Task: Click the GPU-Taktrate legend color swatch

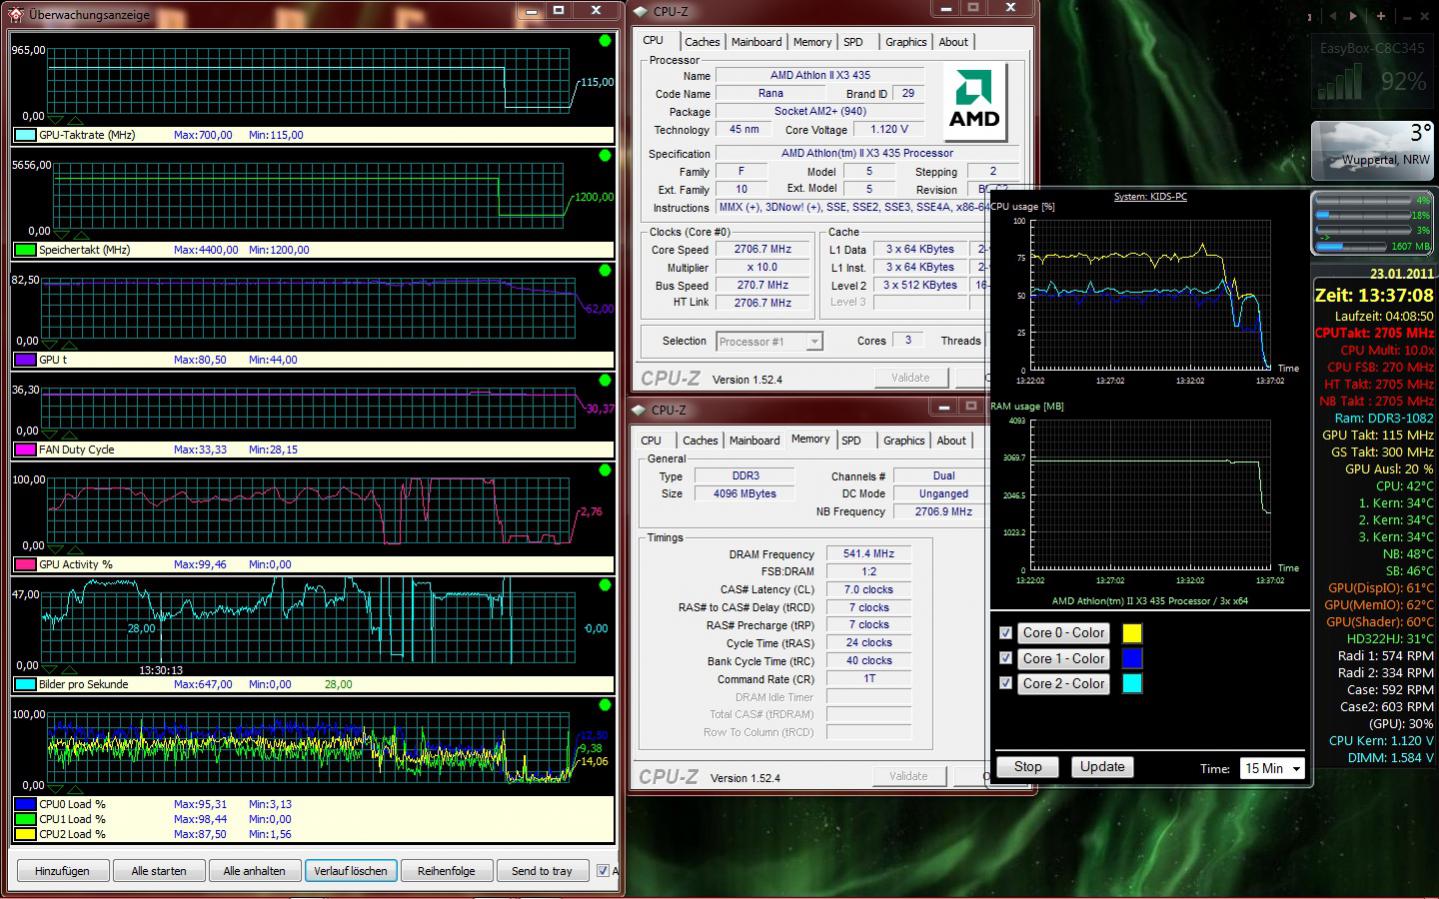Action: [26, 135]
